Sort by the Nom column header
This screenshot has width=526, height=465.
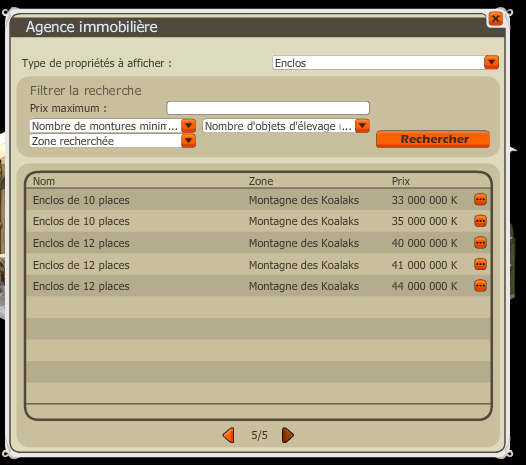pyautogui.click(x=44, y=181)
